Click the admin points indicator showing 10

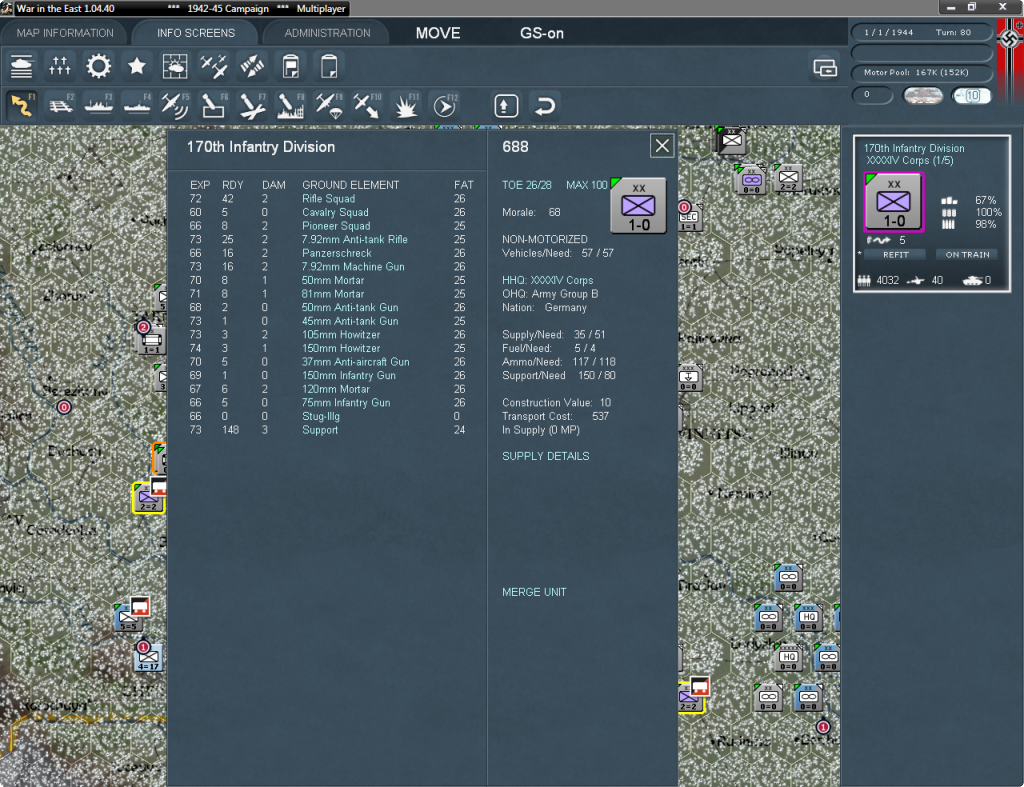coord(971,95)
